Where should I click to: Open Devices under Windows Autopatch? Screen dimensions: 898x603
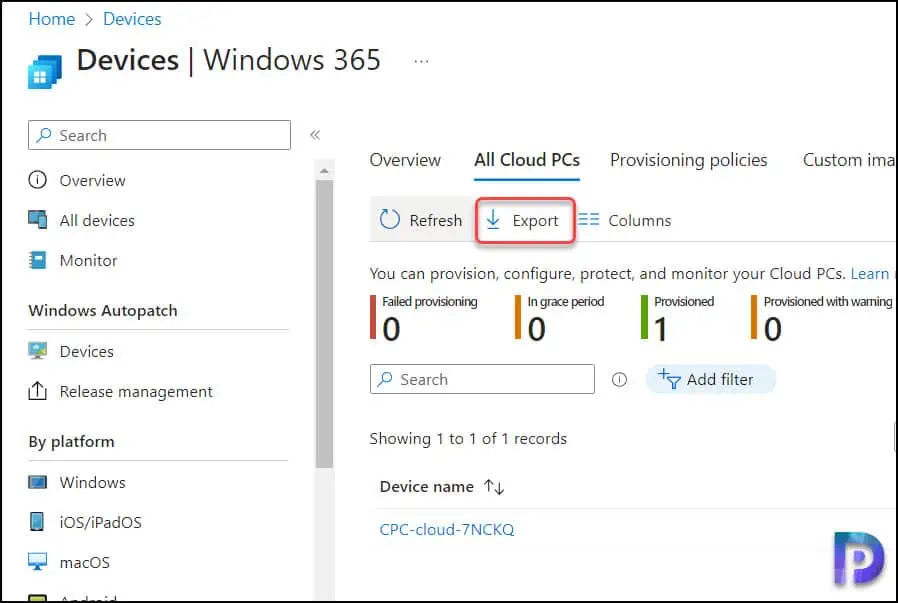(86, 351)
